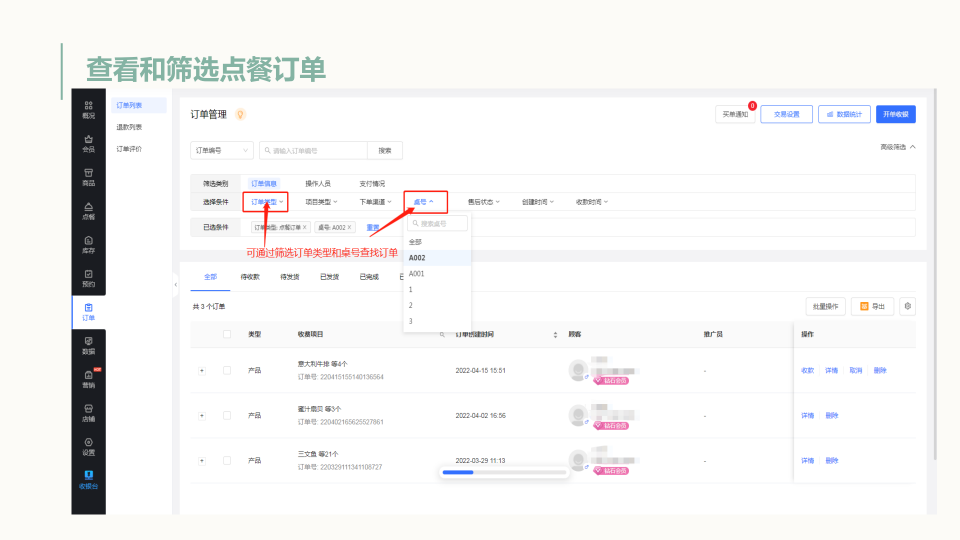Open the 数据 data sidebar icon

[88, 346]
